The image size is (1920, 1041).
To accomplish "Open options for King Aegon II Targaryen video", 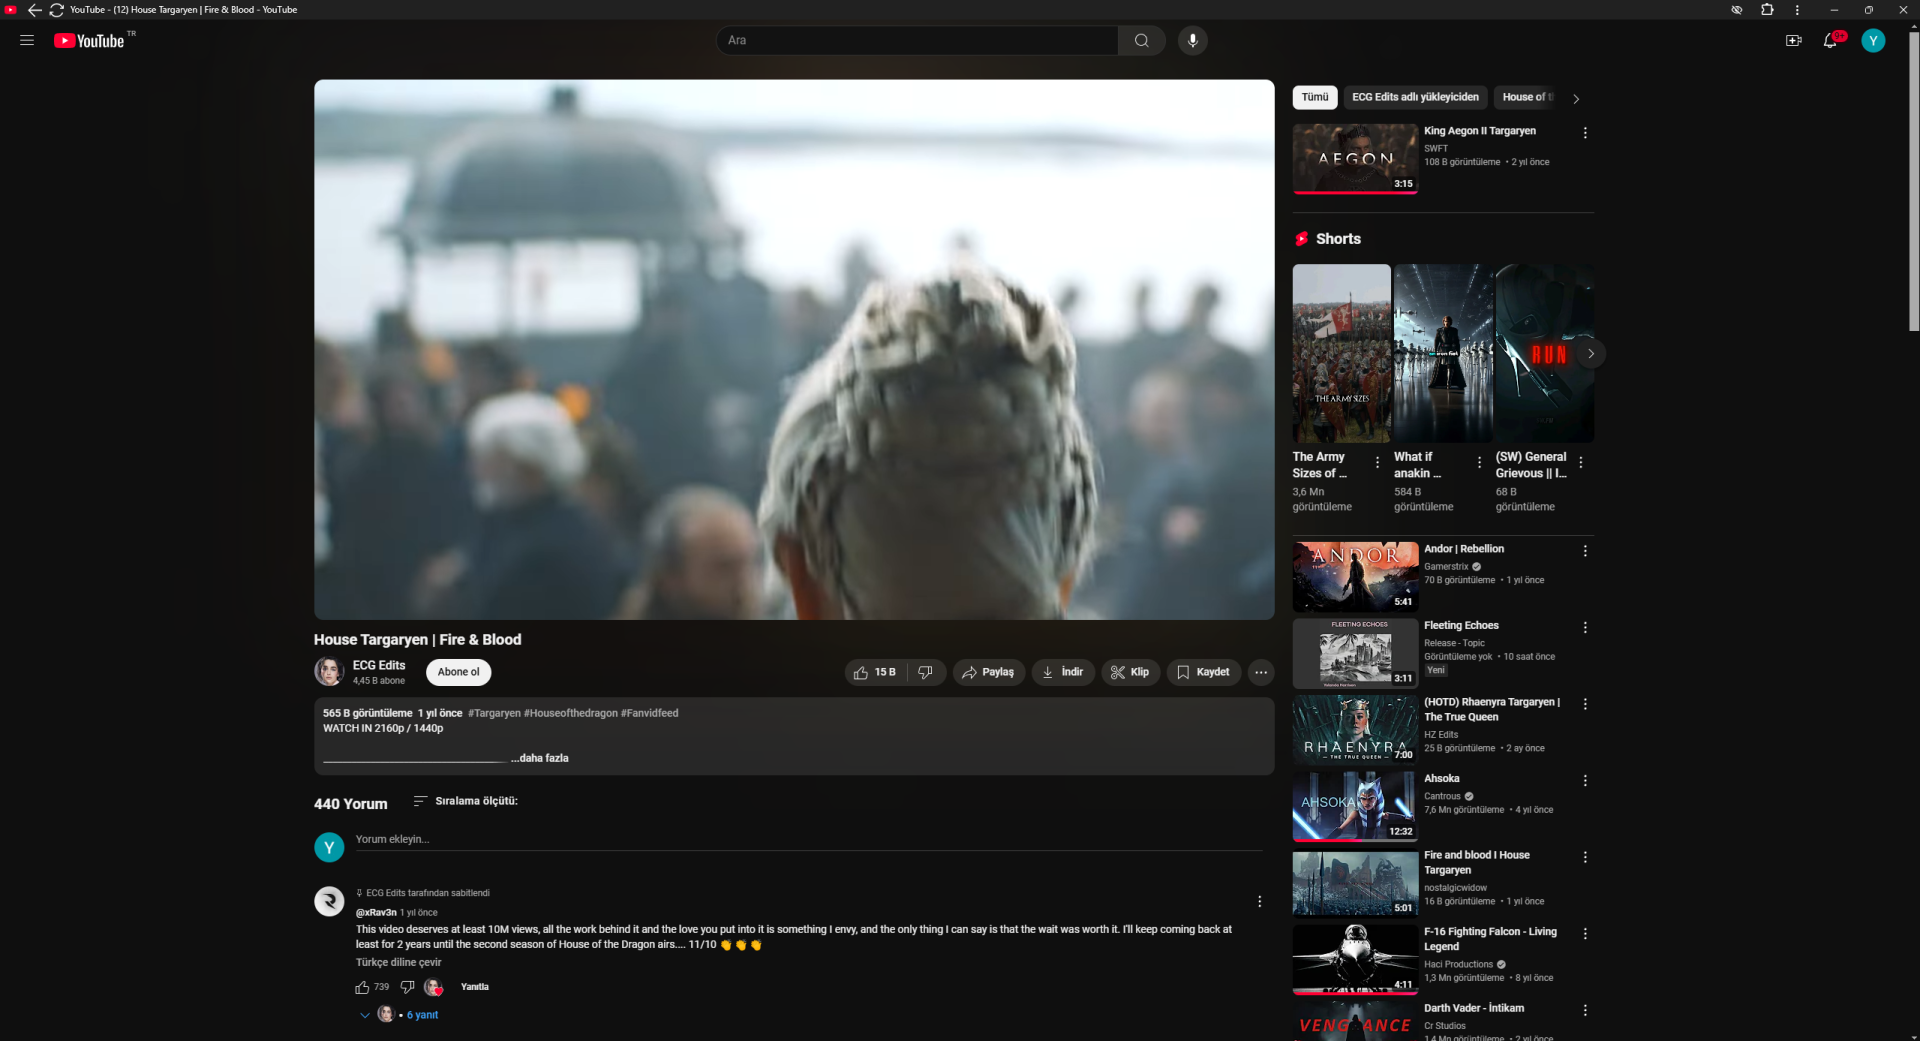I will [x=1585, y=133].
